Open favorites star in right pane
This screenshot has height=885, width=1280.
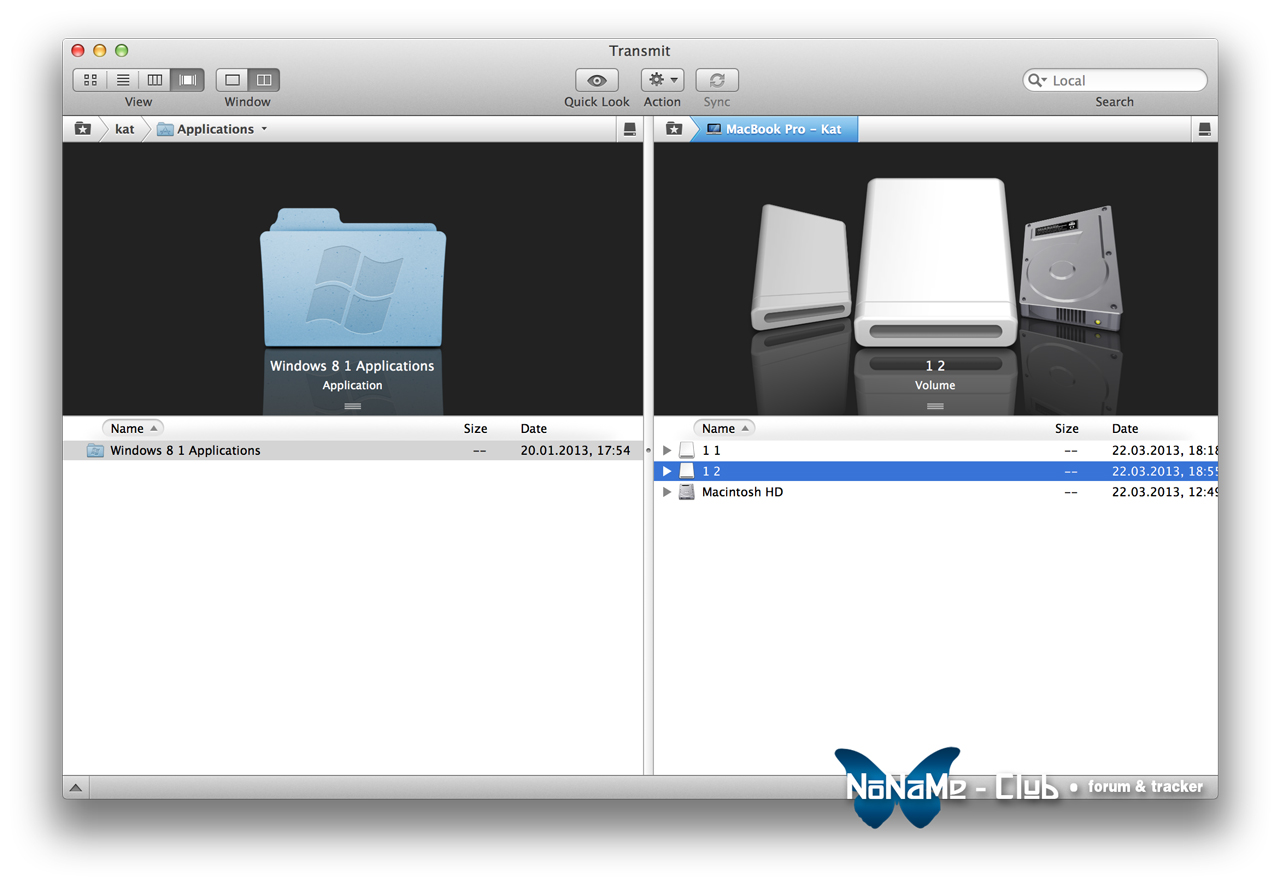point(674,129)
